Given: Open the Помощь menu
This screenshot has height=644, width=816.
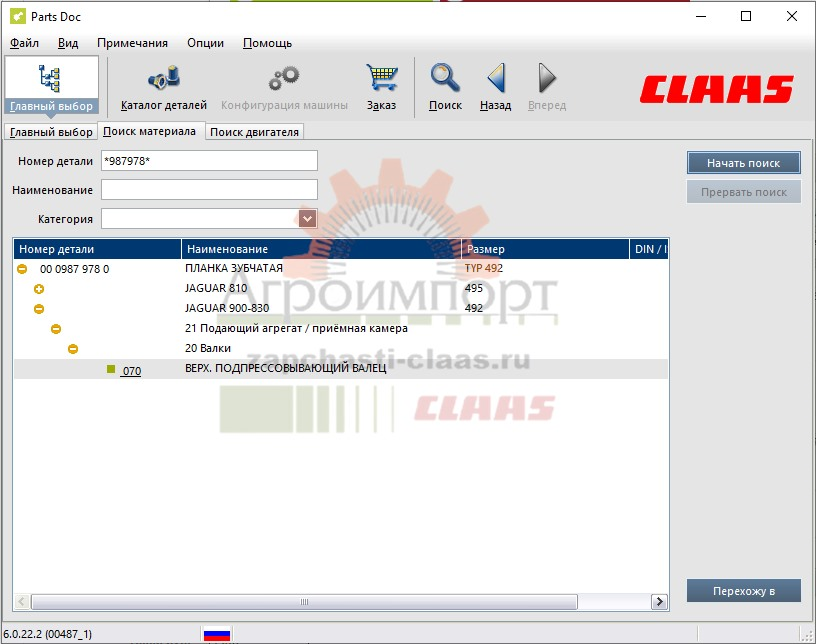Looking at the screenshot, I should click(267, 43).
